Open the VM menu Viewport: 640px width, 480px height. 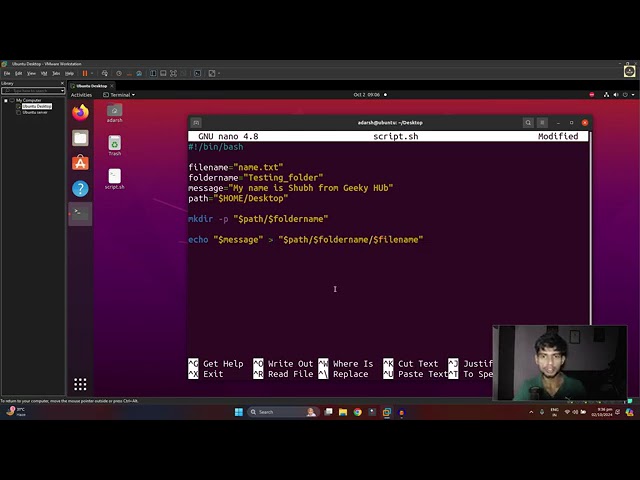[44, 73]
